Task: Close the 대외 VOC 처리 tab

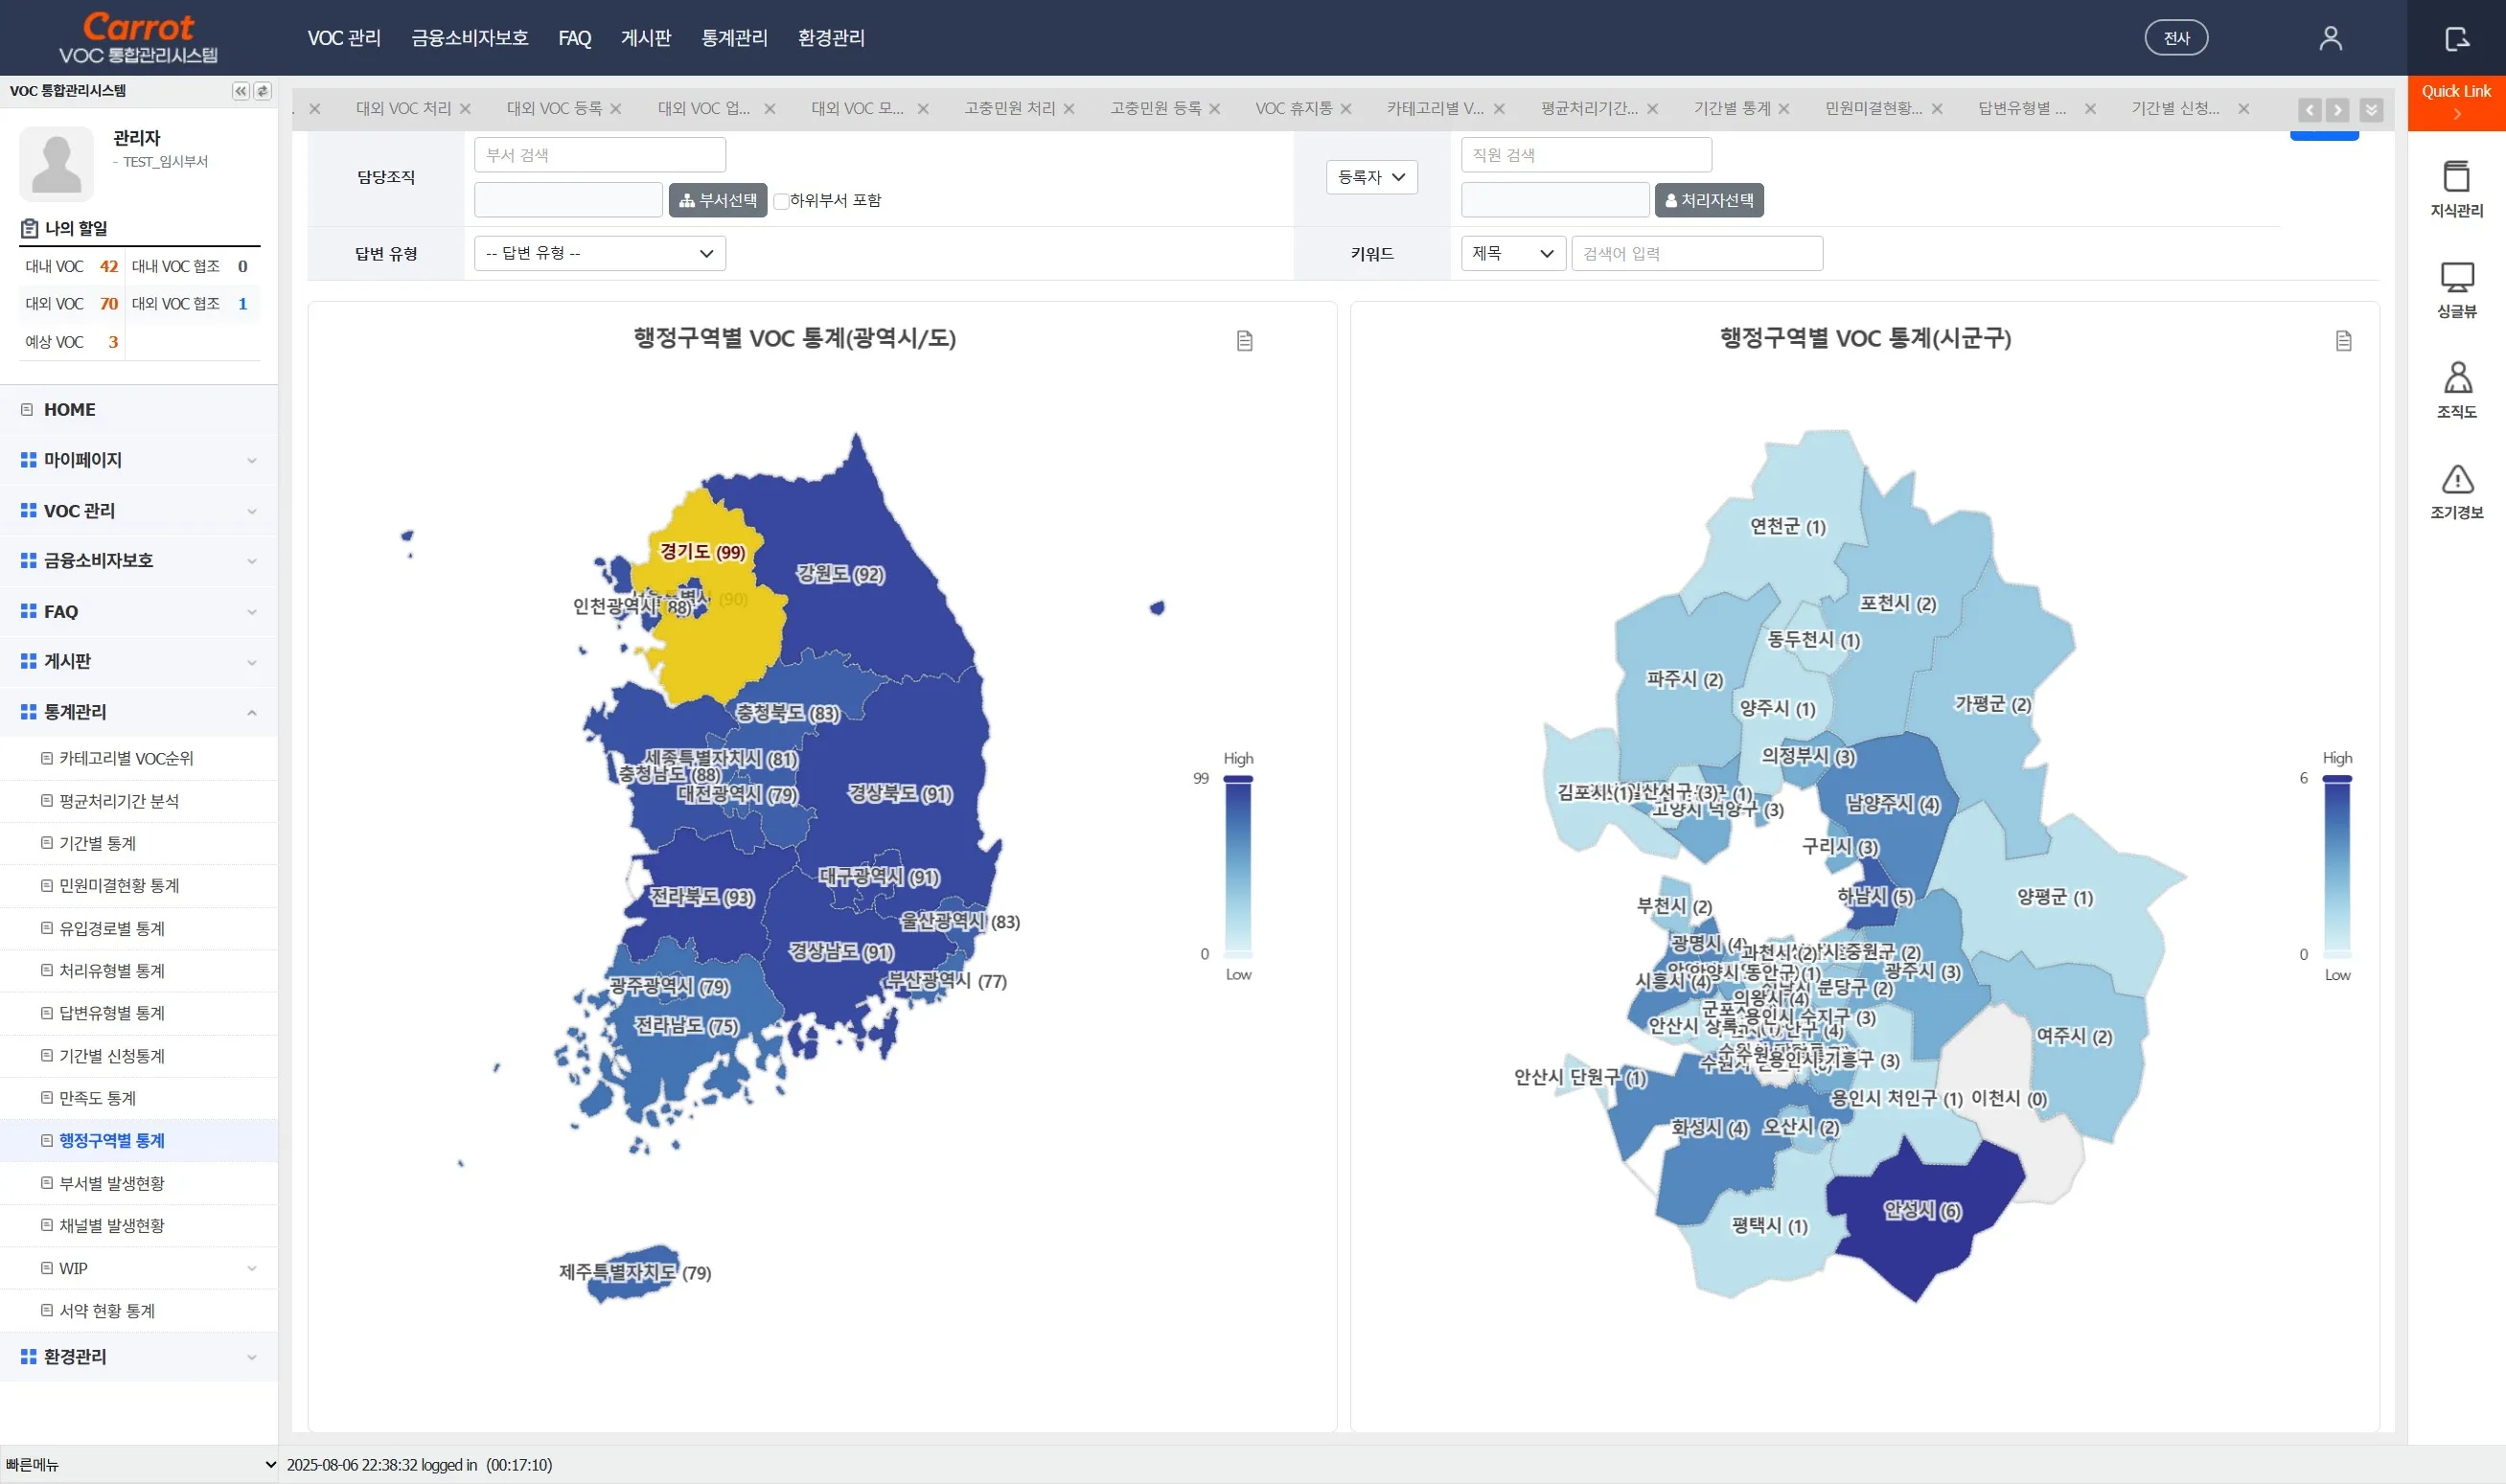Action: [465, 109]
